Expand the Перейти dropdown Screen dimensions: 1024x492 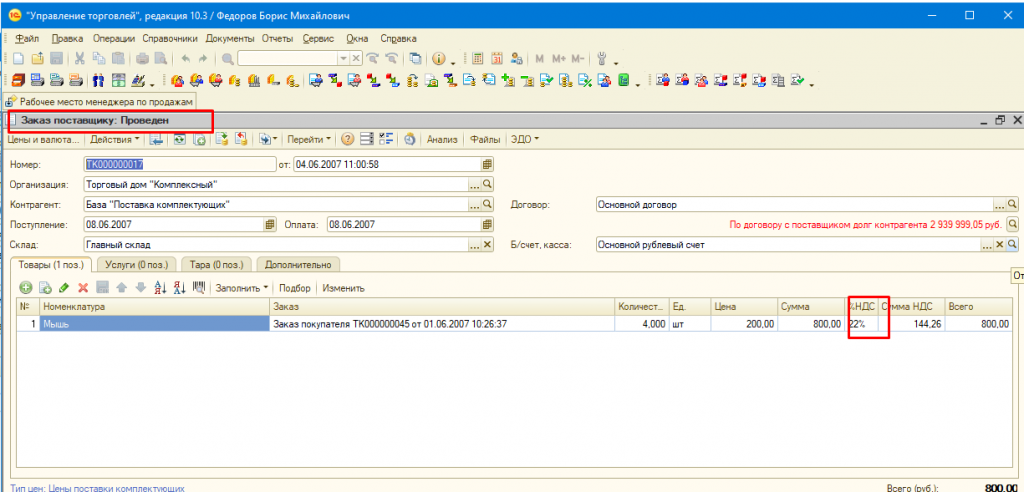coord(304,140)
